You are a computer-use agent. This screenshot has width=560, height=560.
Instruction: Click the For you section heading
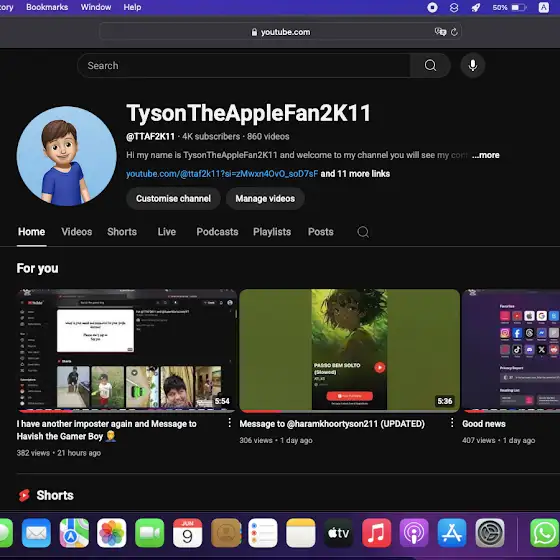click(x=37, y=268)
